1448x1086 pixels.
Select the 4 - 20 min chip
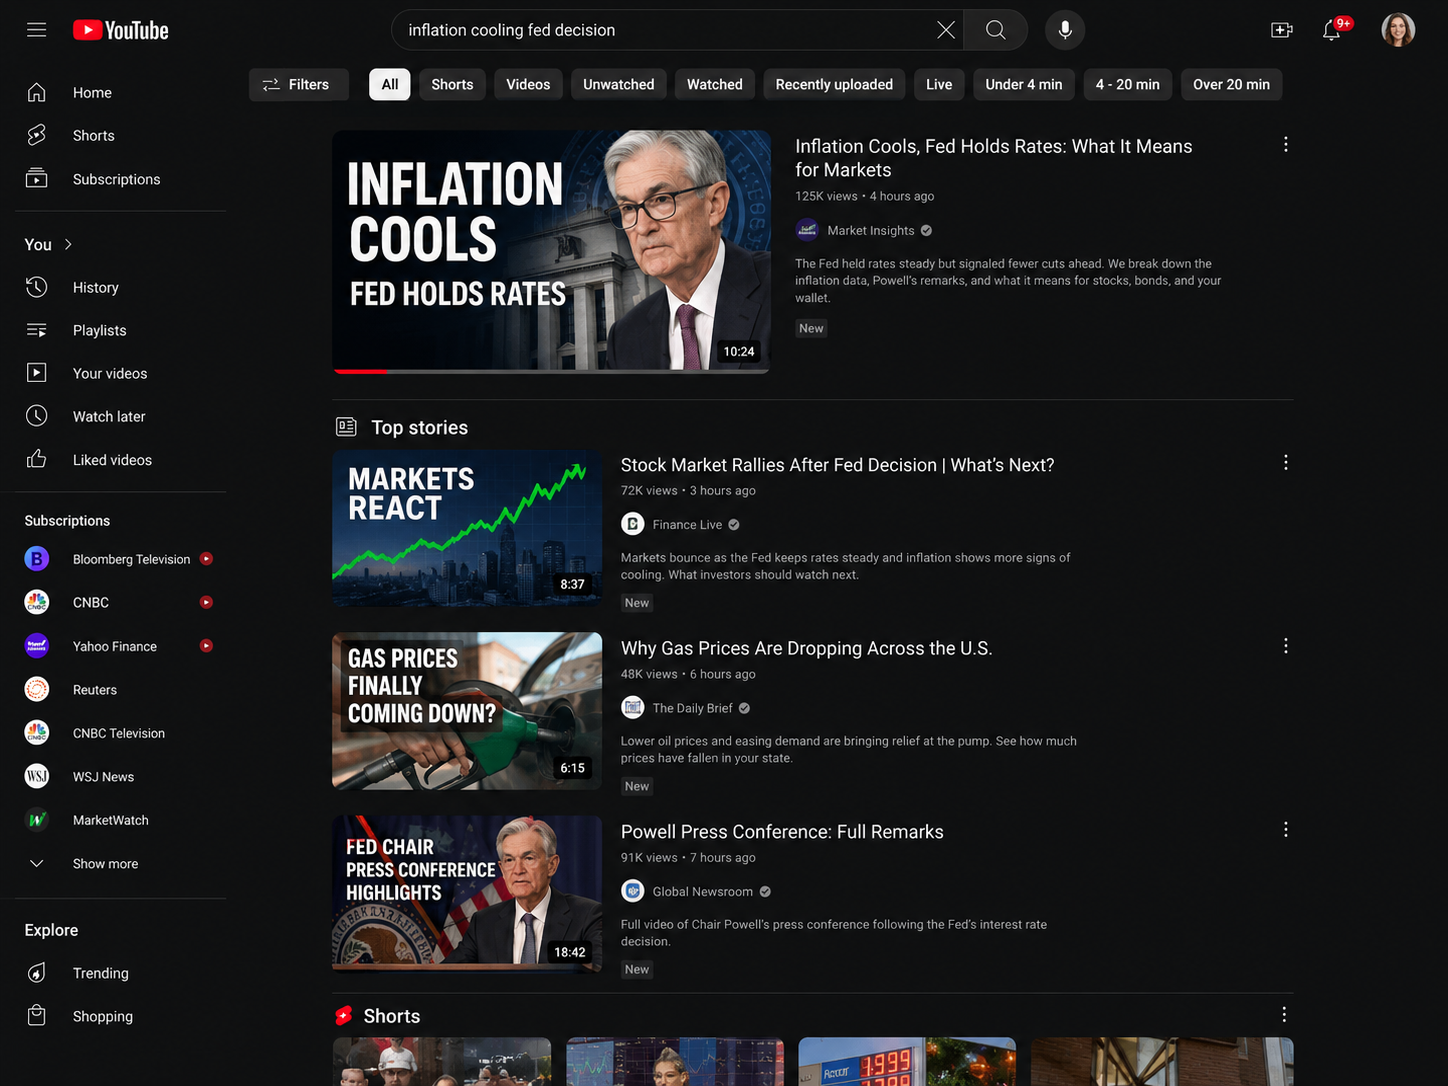[1127, 84]
